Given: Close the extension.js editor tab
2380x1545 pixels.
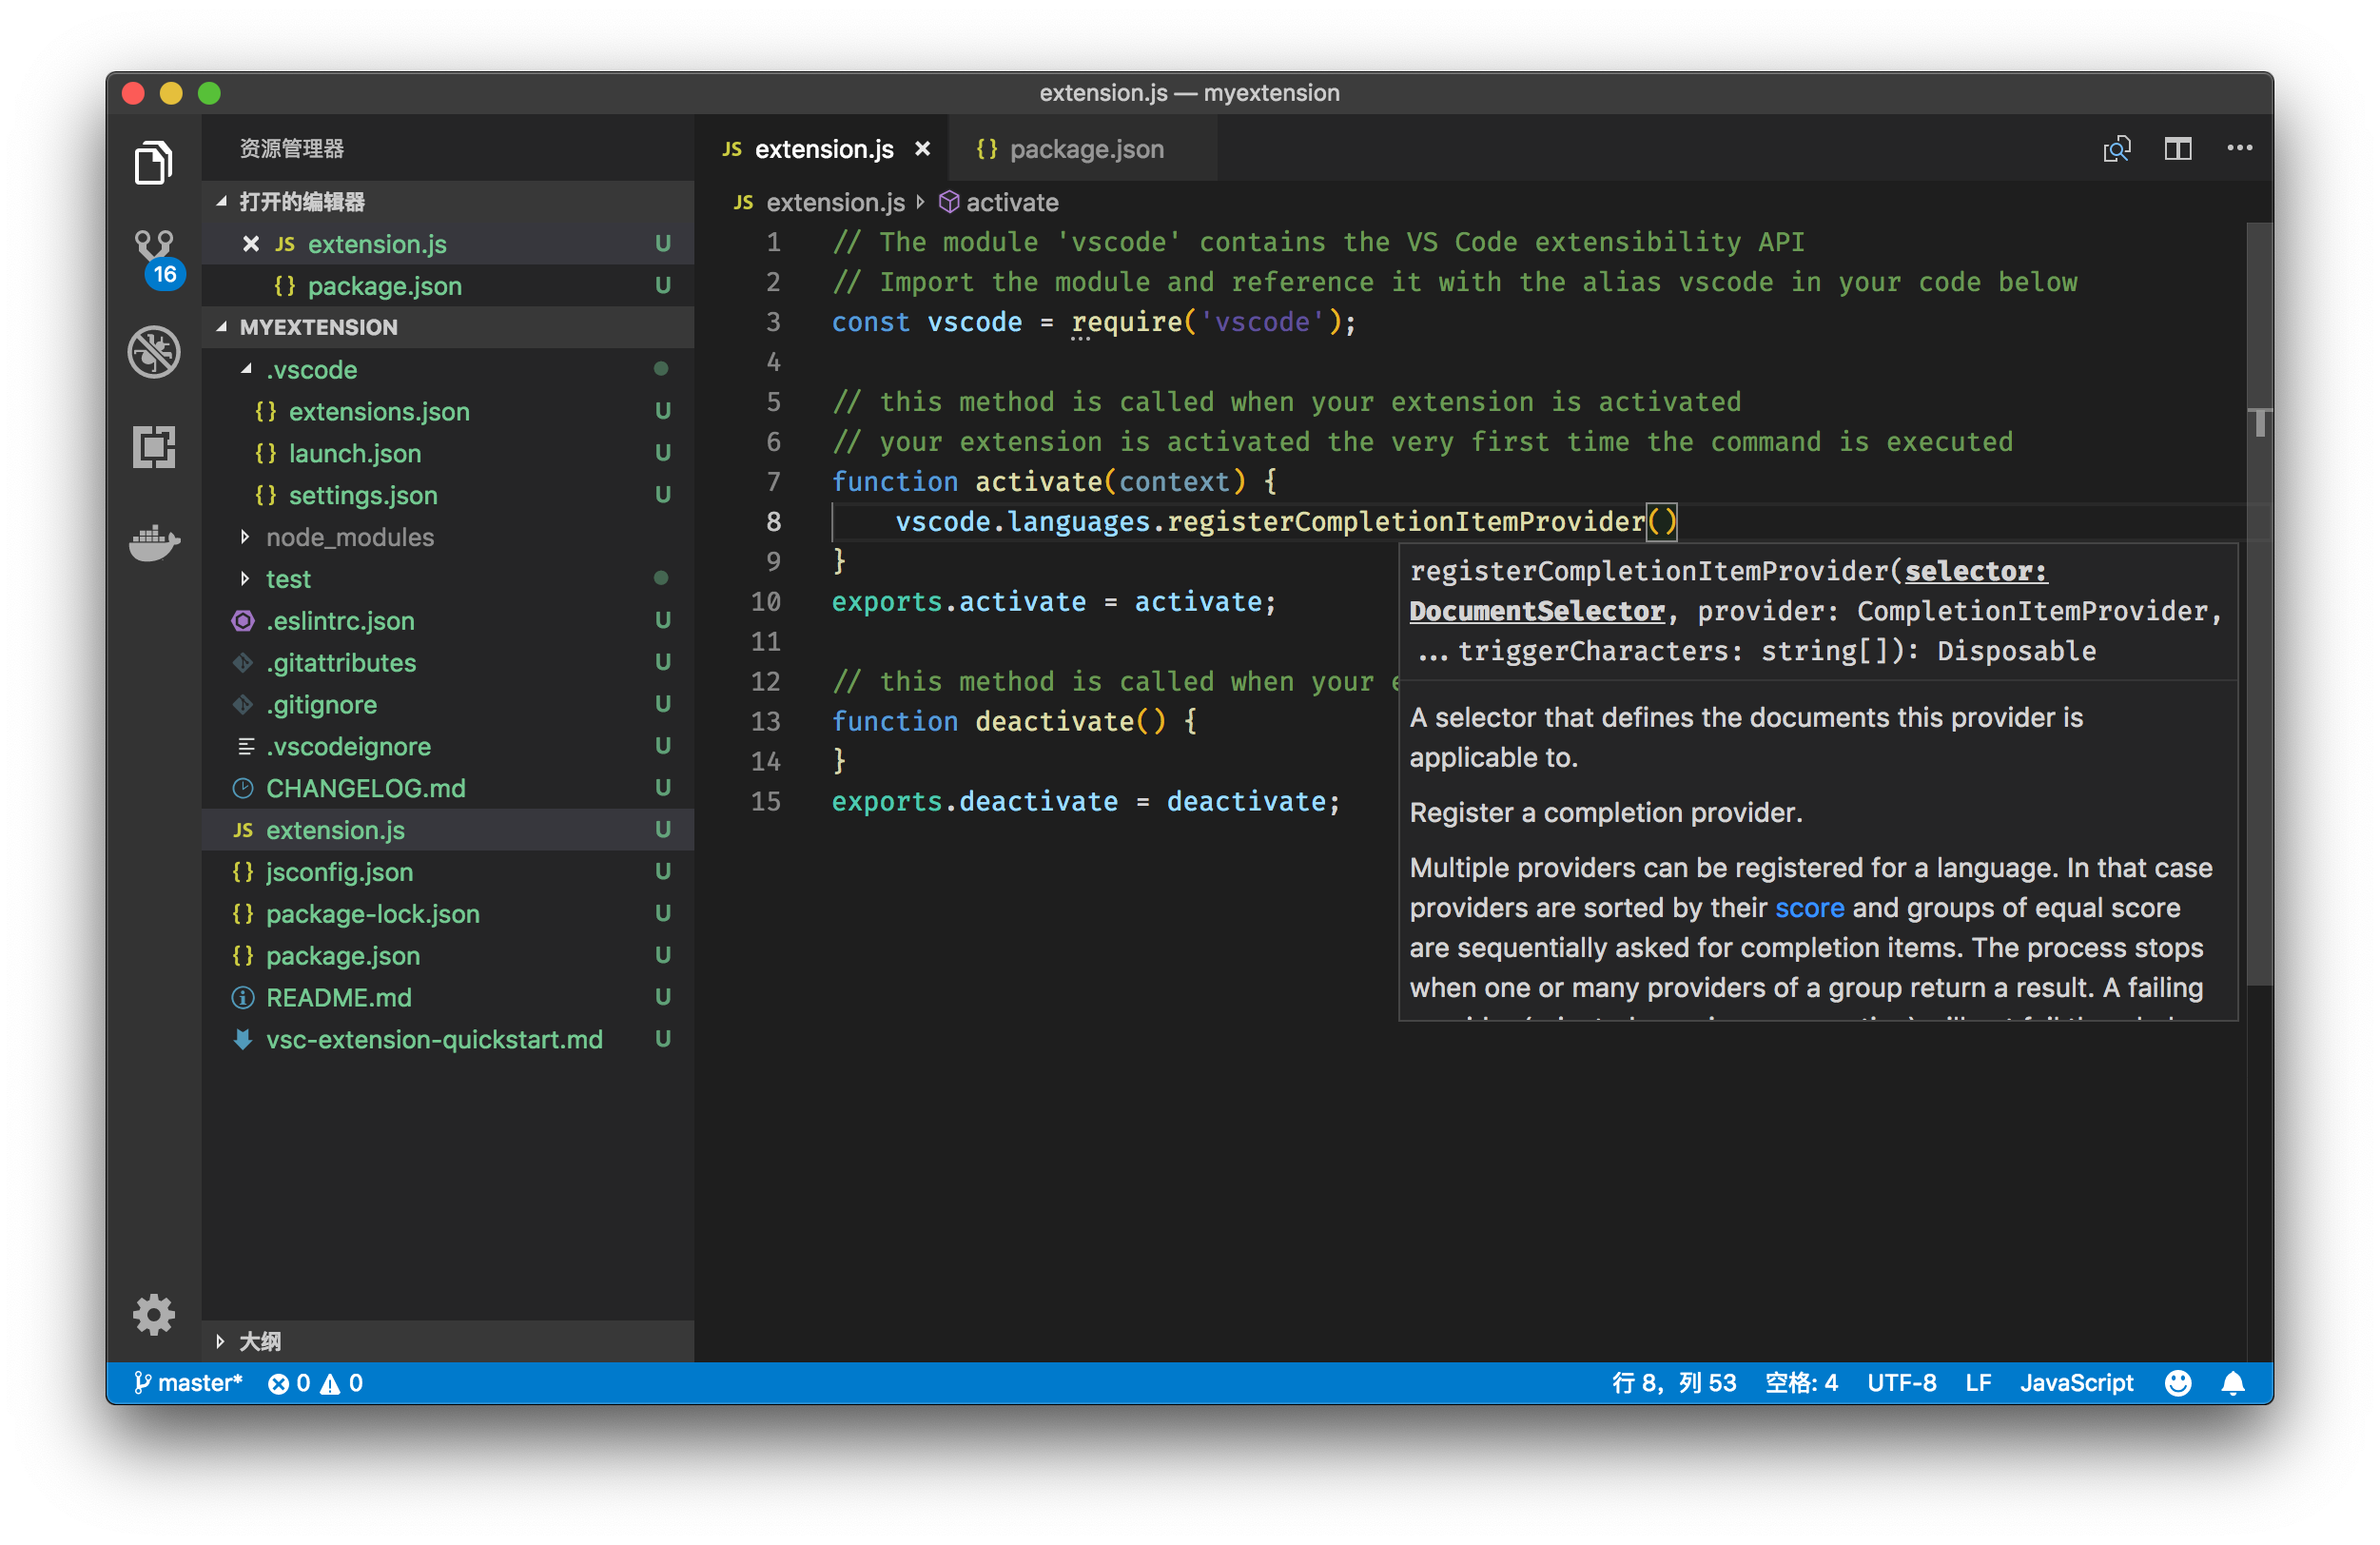Looking at the screenshot, I should pyautogui.click(x=922, y=149).
